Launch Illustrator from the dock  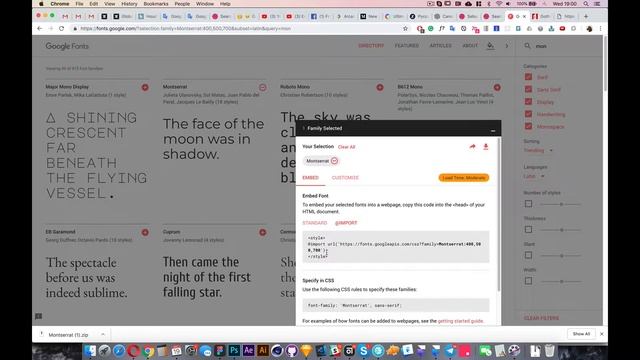point(263,351)
